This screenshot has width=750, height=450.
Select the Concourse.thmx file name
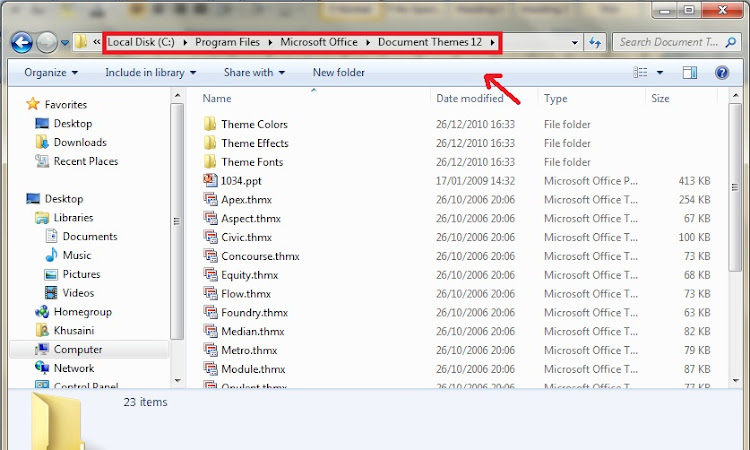(260, 256)
